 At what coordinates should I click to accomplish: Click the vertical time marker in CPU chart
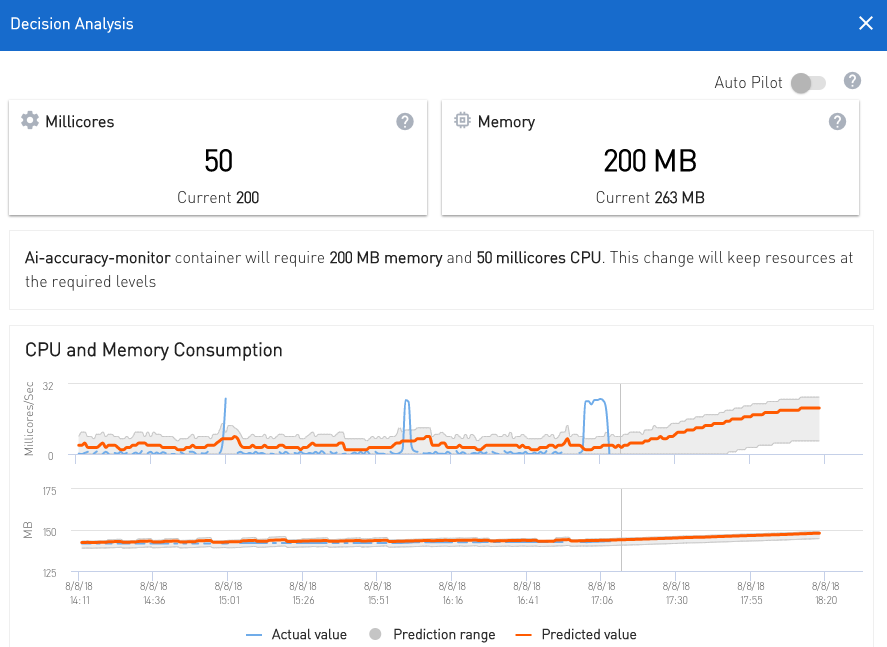(620, 420)
